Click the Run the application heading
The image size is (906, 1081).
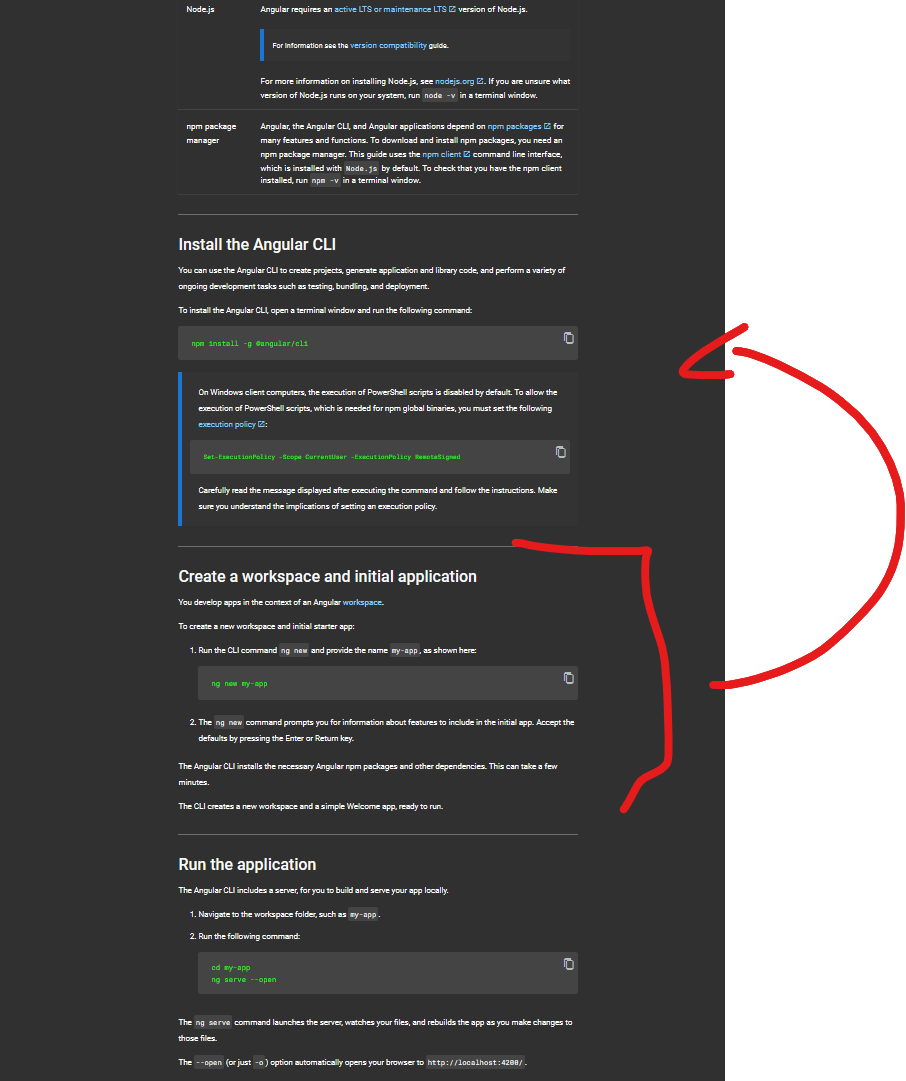coord(247,865)
